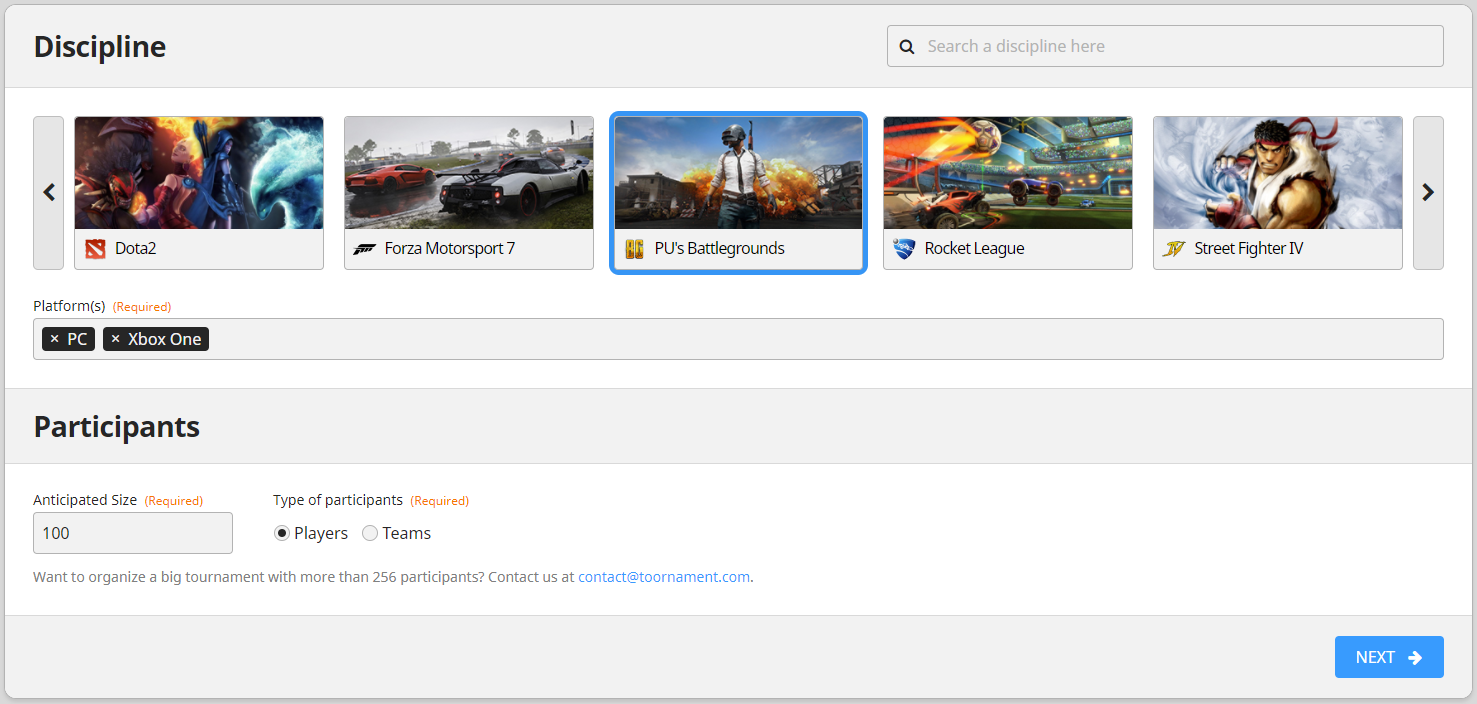1477x704 pixels.
Task: Select the Street Fighter IV artwork thumbnail
Action: click(1278, 173)
